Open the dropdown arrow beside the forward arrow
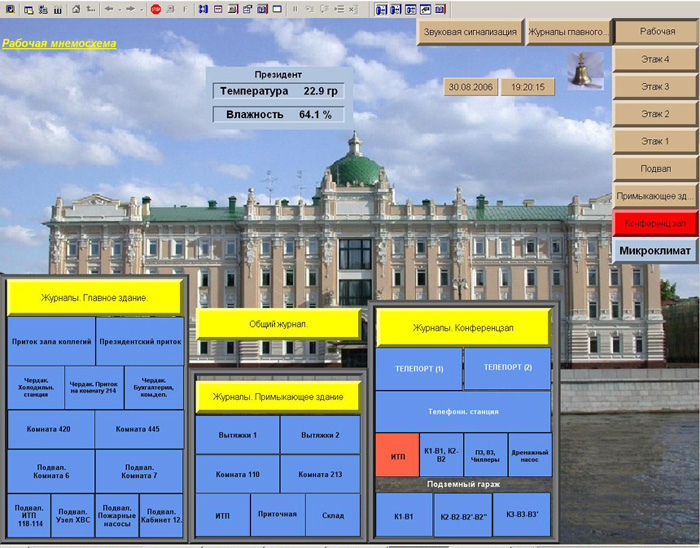Image resolution: width=700 pixels, height=548 pixels. [141, 9]
